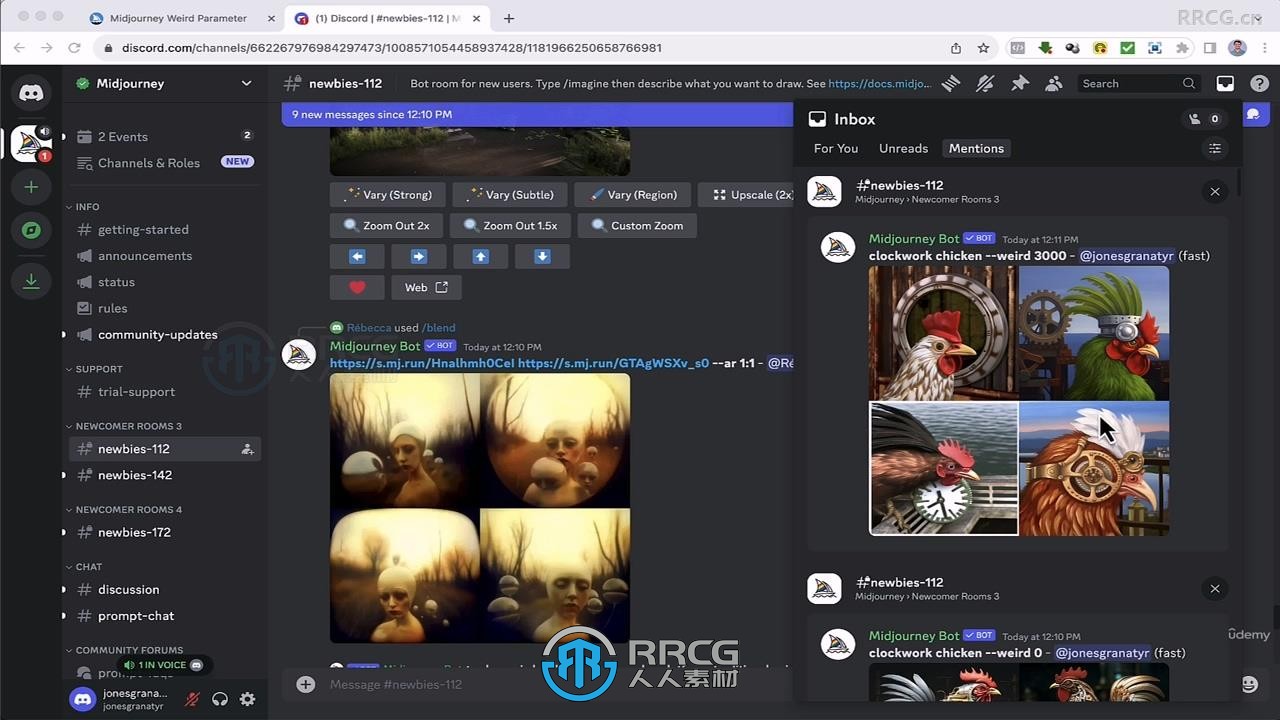Open the 2 Events item
Viewport: 1280px width, 720px height.
165,137
